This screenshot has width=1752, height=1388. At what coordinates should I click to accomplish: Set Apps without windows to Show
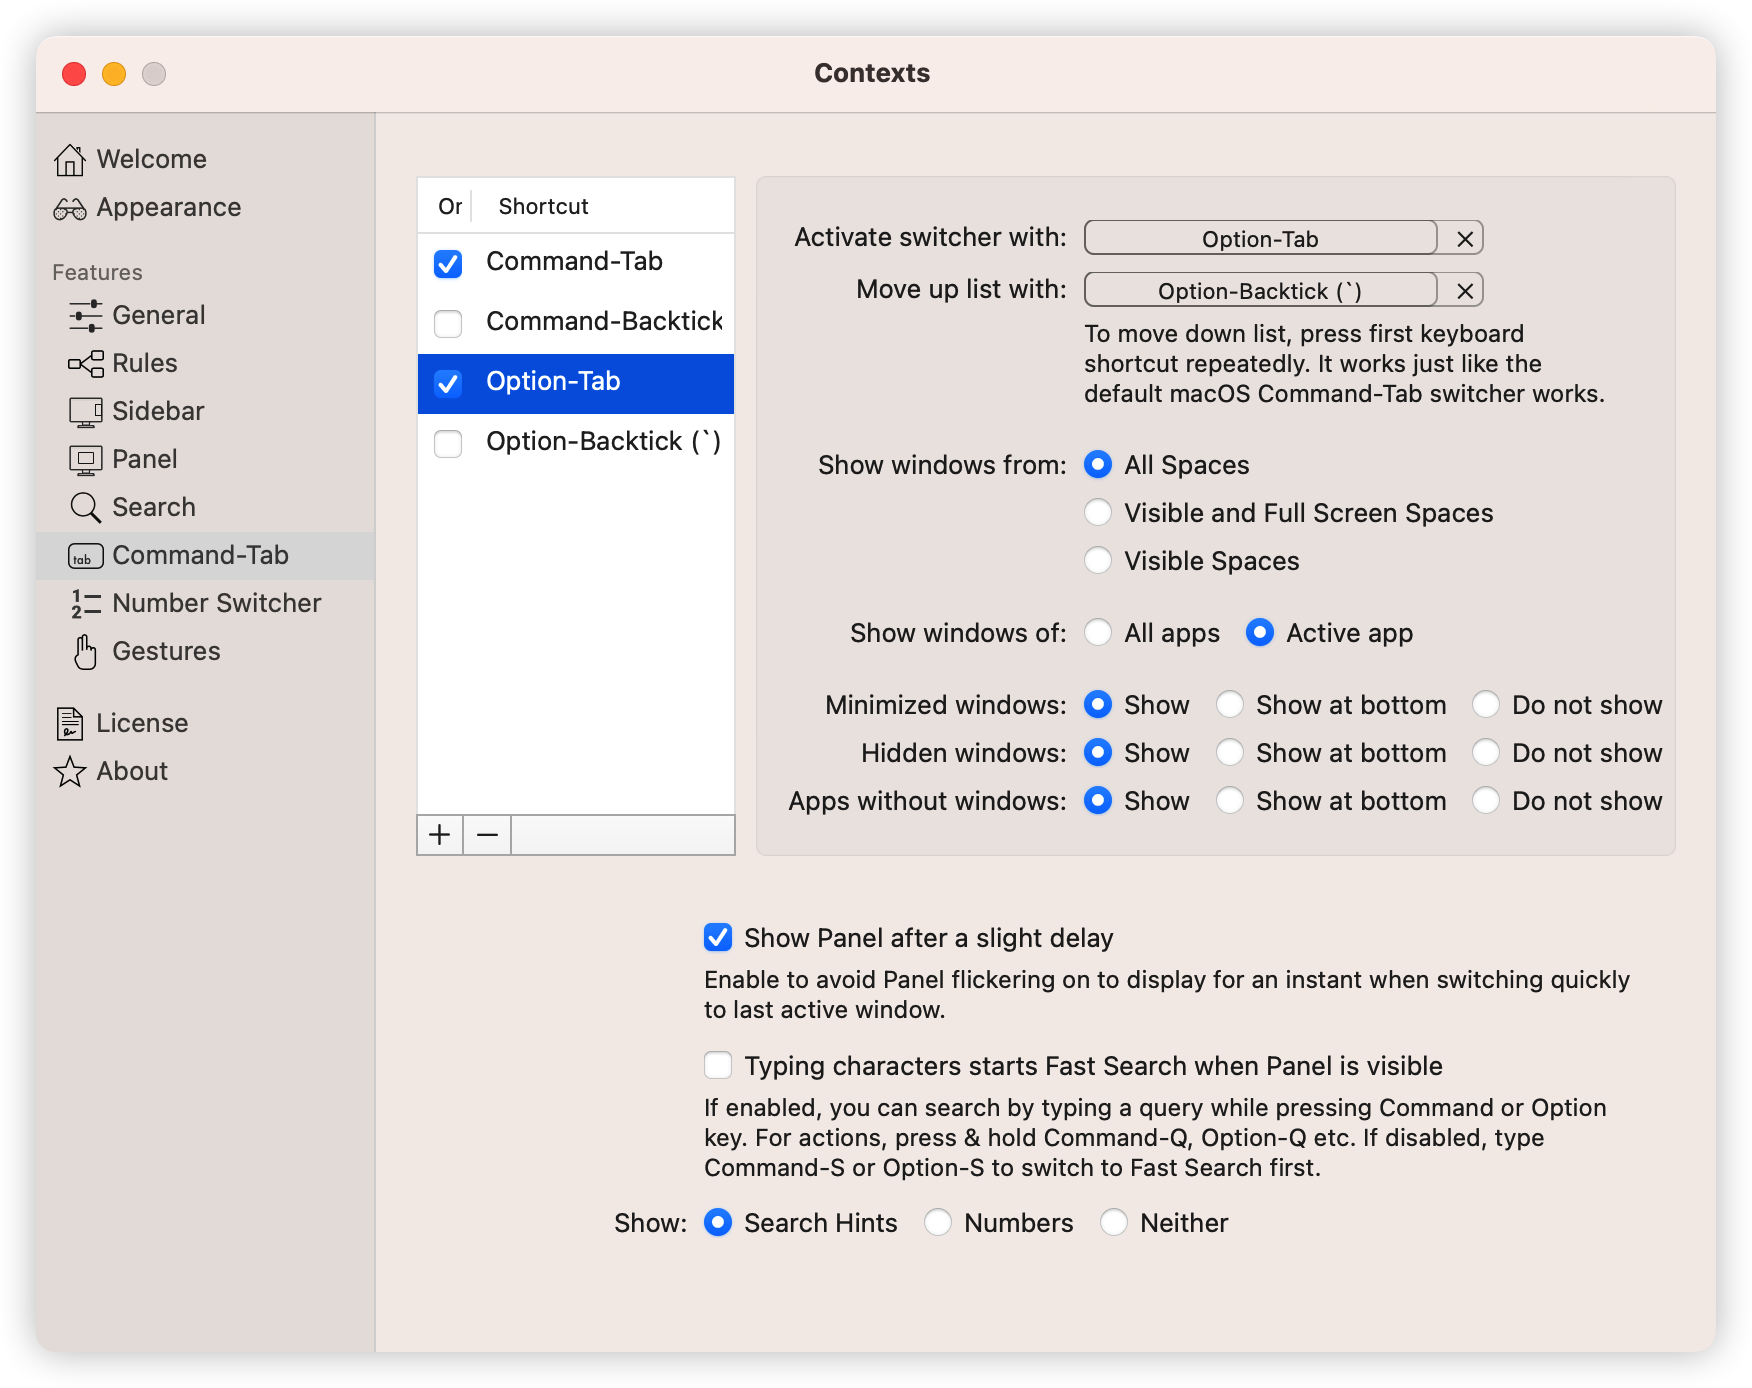1098,800
